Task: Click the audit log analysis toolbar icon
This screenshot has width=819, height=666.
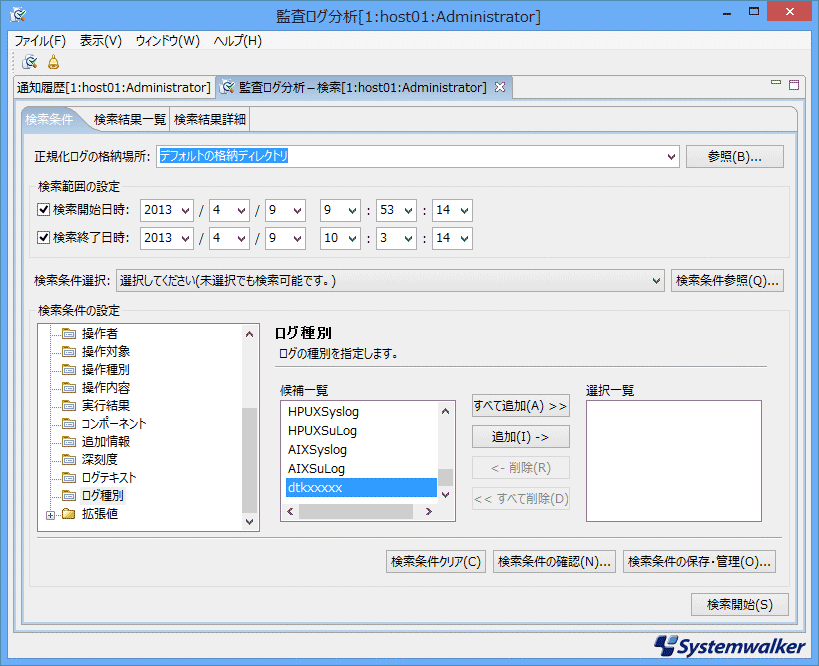Action: [30, 62]
